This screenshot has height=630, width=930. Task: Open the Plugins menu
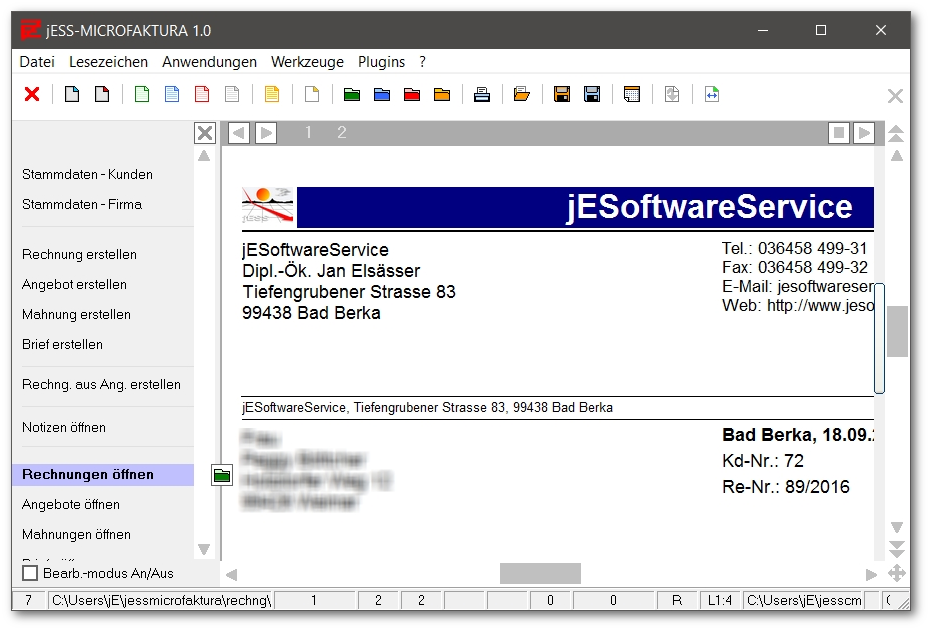(381, 62)
